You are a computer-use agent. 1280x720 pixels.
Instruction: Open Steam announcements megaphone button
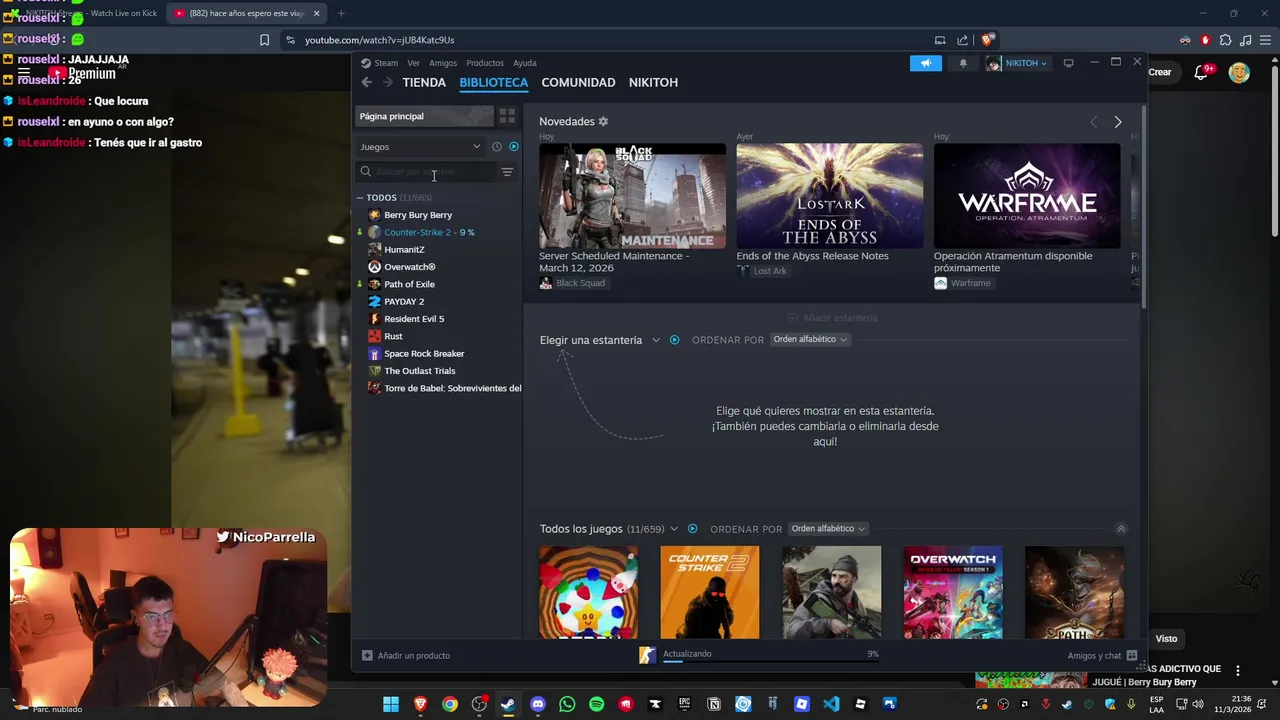tap(926, 63)
